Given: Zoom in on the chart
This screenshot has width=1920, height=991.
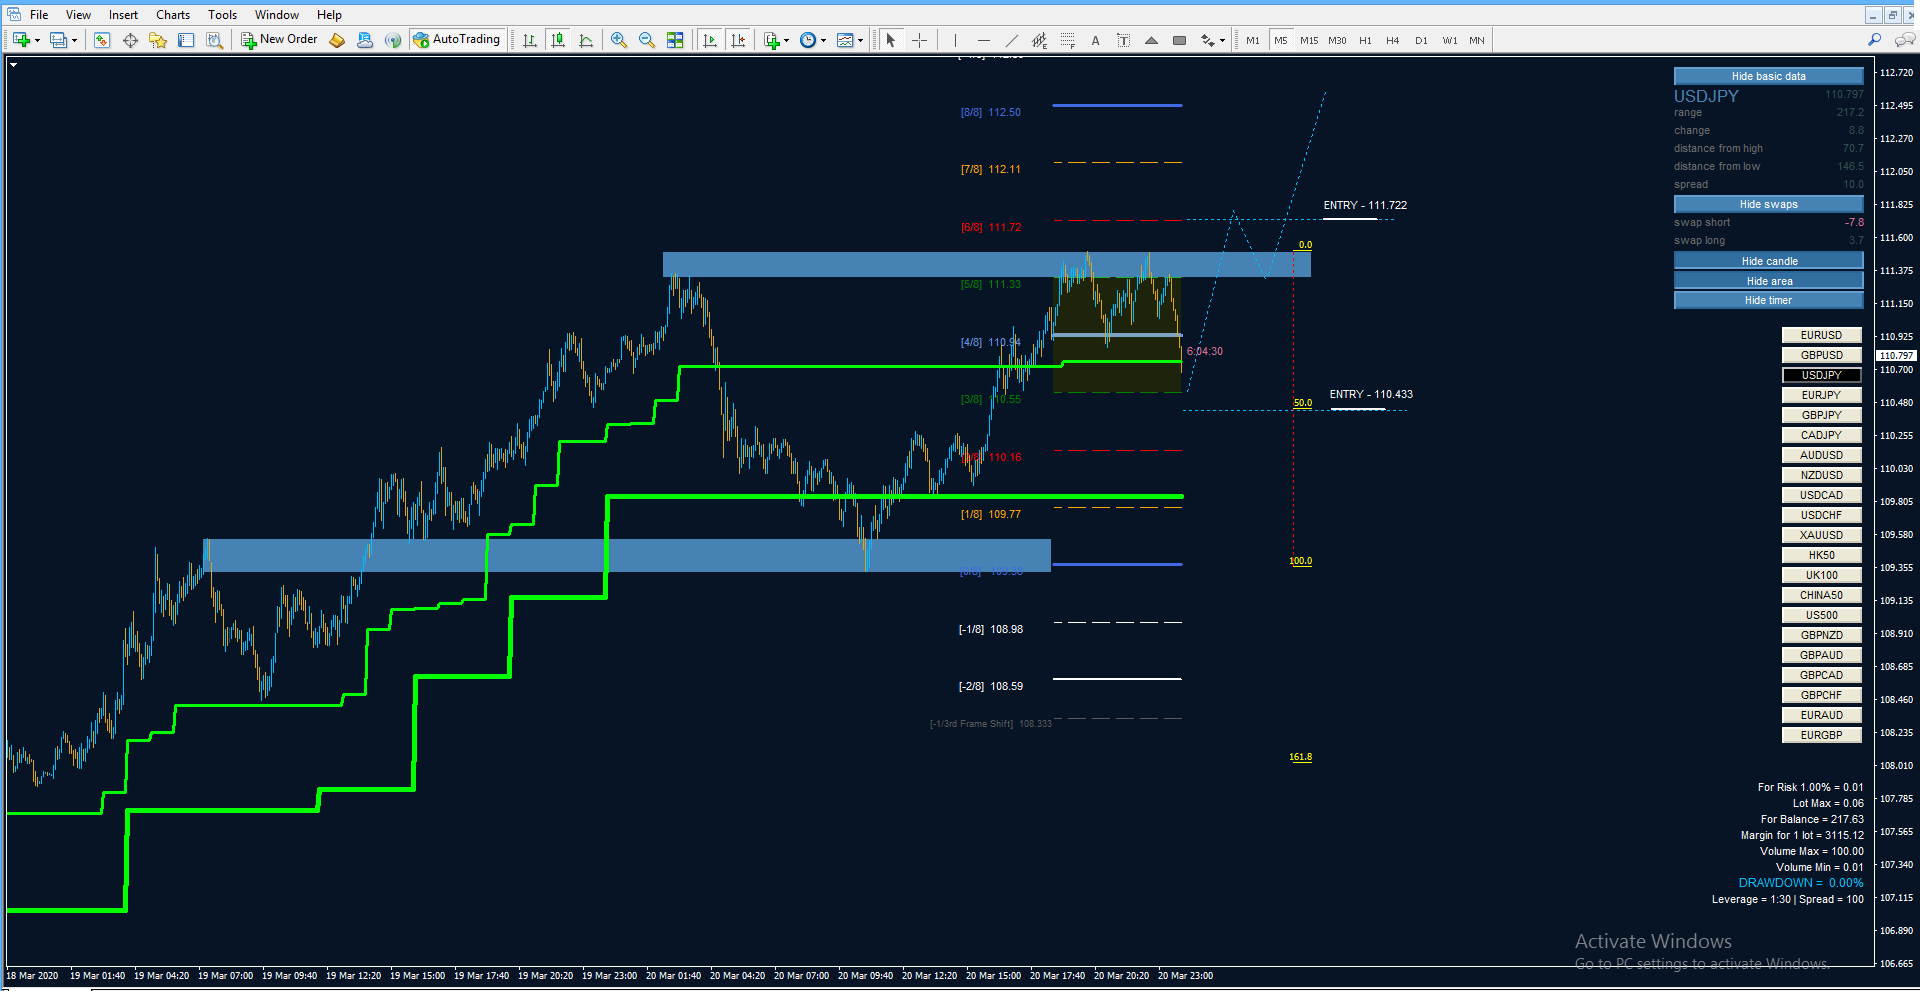Looking at the screenshot, I should [619, 40].
